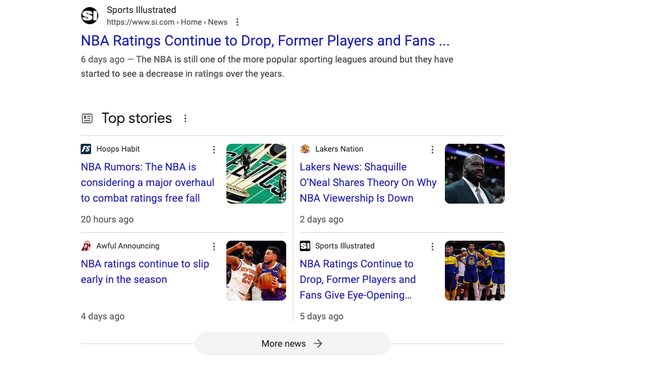Click Awful Announcing source label

coord(127,246)
